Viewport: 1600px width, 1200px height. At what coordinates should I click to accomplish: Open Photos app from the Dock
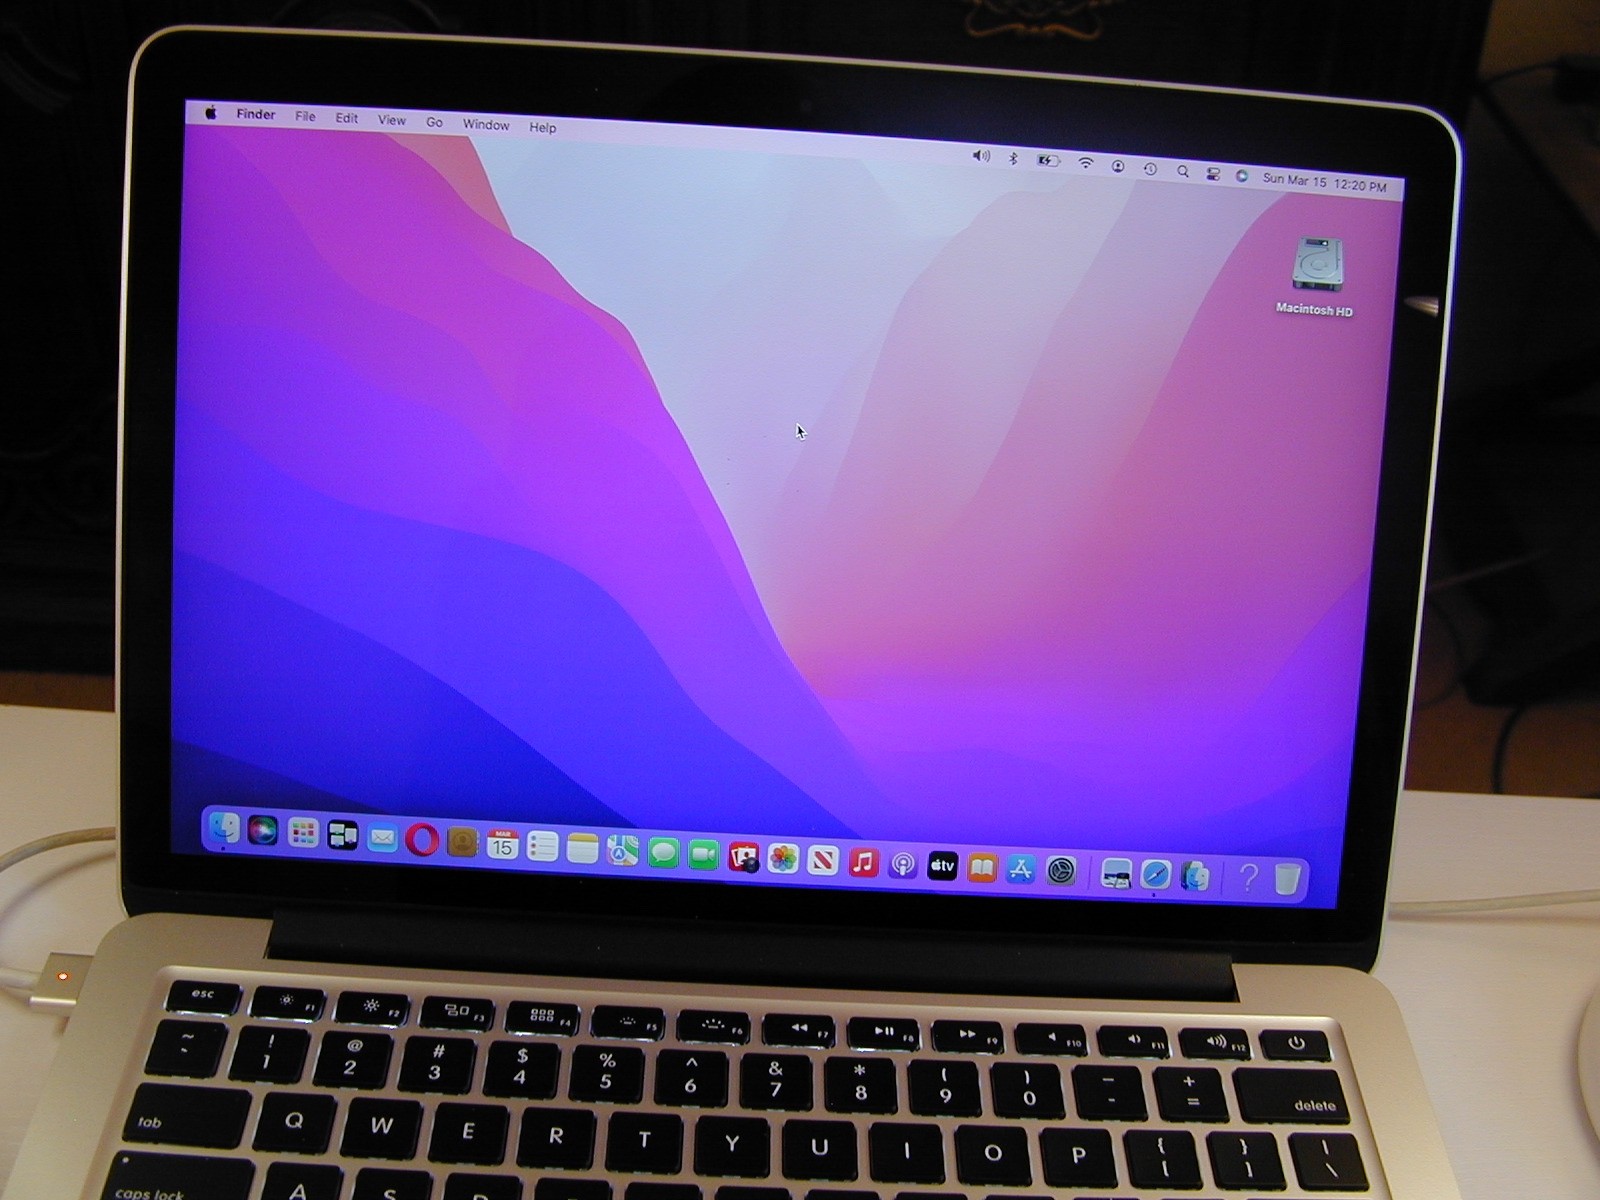coord(783,859)
